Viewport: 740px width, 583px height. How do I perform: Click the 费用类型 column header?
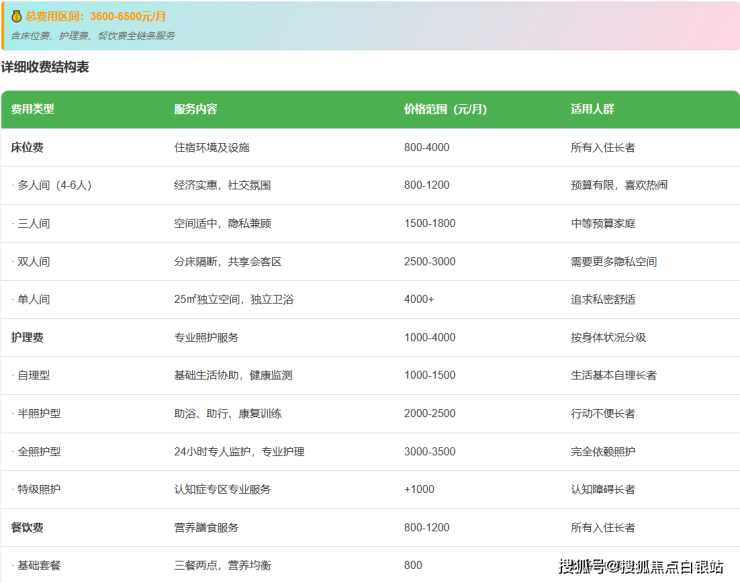pos(33,109)
